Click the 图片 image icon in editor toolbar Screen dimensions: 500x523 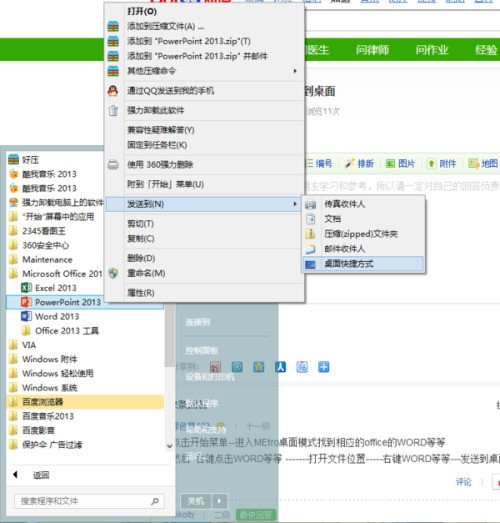pyautogui.click(x=390, y=163)
